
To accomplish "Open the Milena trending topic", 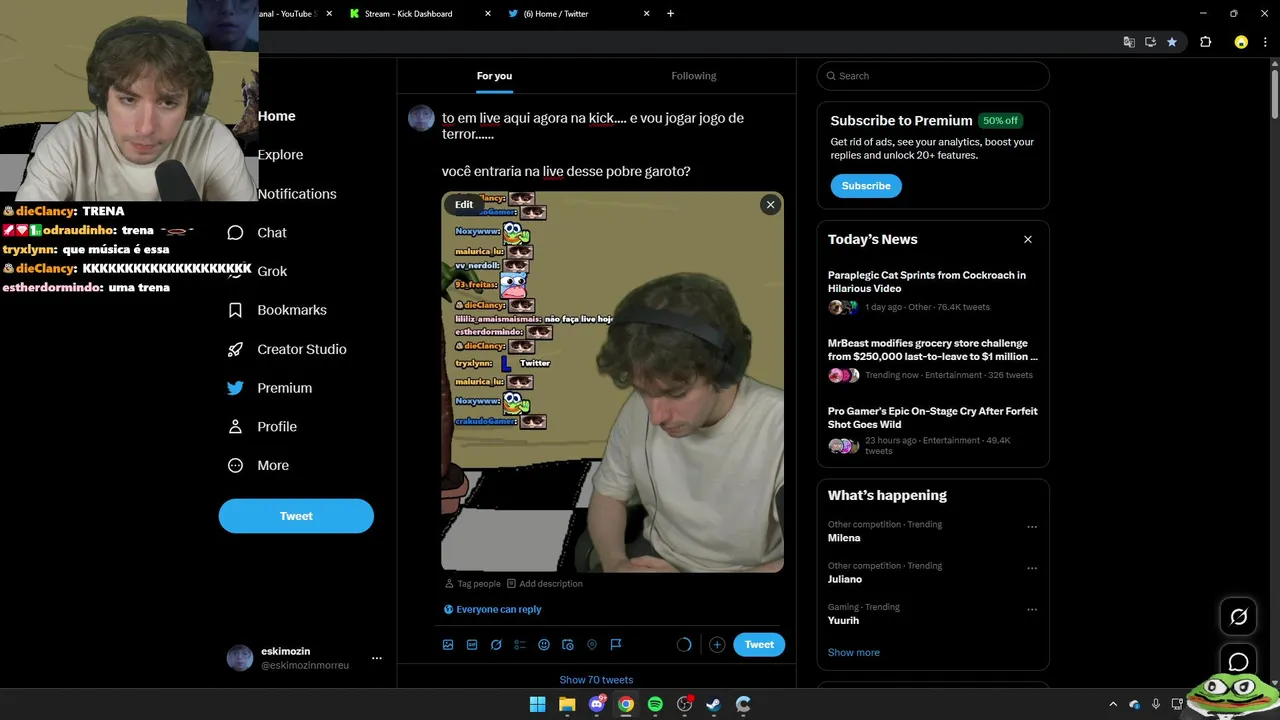I will (844, 538).
